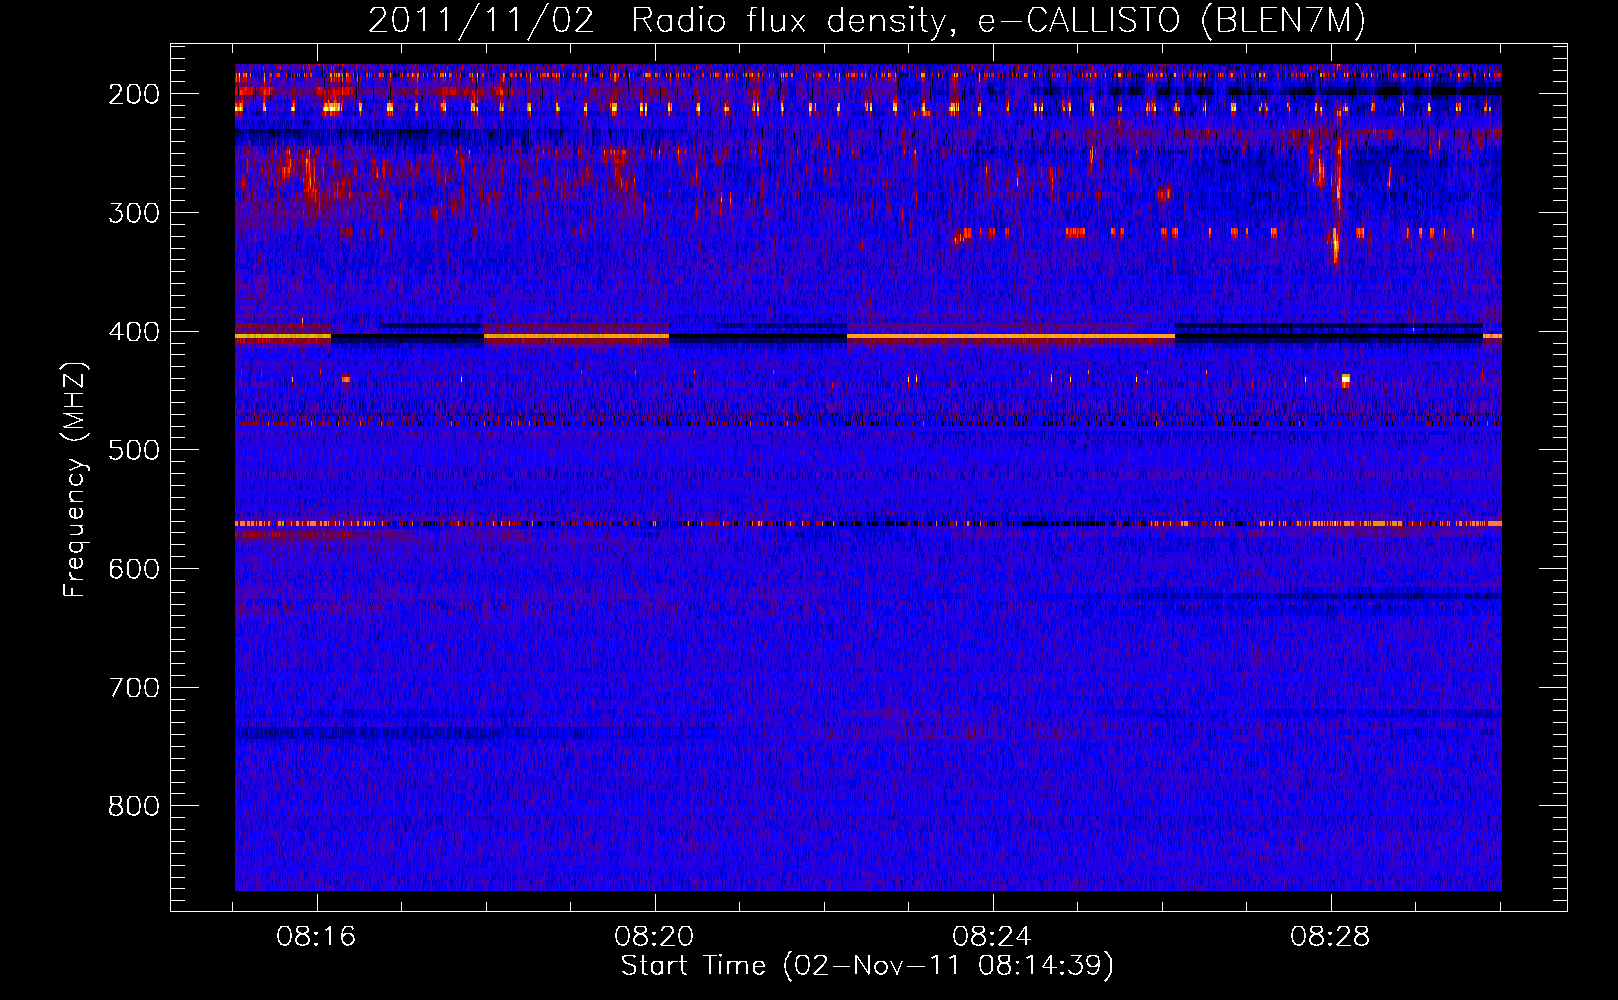Click the 'Frequency (MHZ)' axis label
1618x1000 pixels.
pos(75,478)
